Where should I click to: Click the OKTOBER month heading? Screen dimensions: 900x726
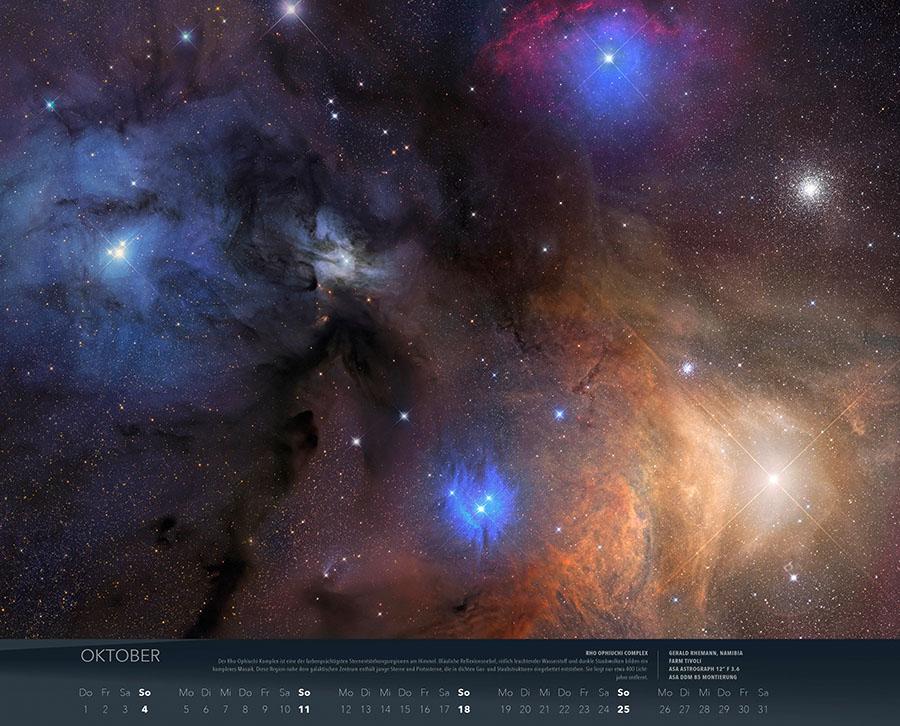[120, 656]
